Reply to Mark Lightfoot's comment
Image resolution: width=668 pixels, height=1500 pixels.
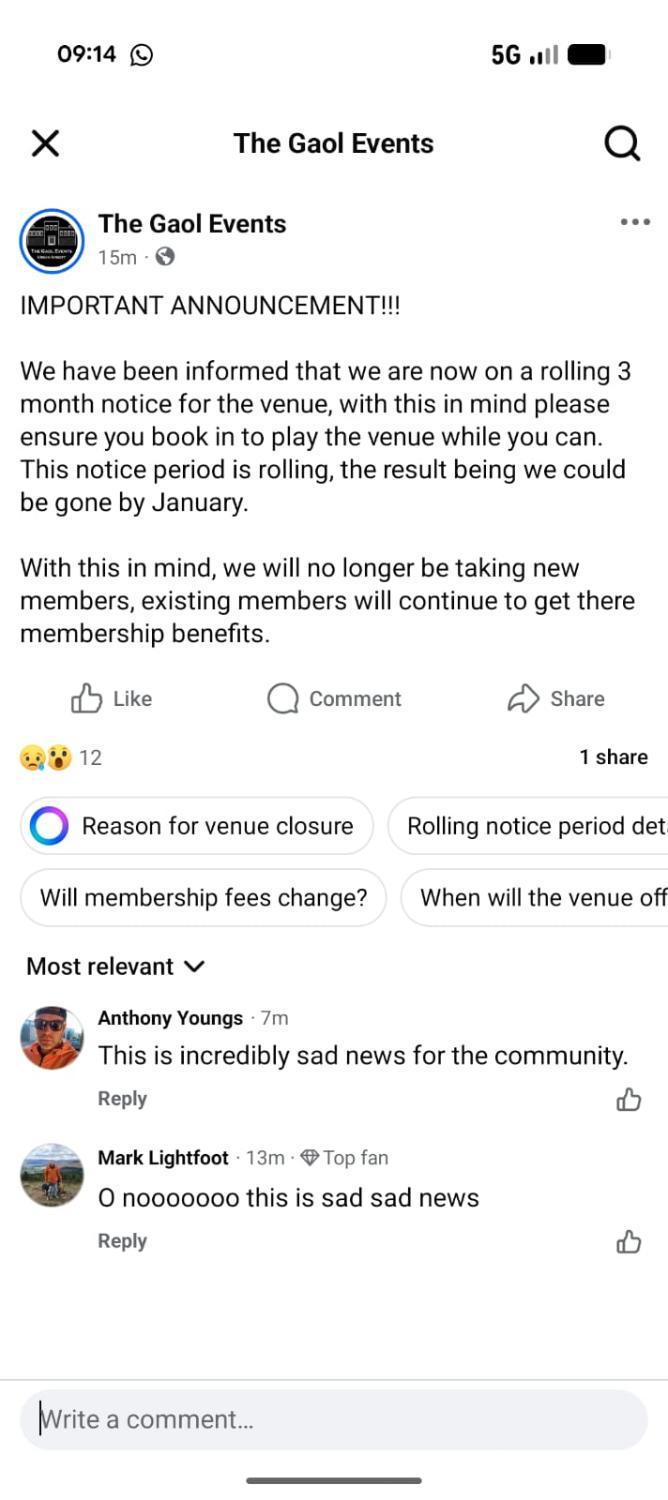point(122,1241)
